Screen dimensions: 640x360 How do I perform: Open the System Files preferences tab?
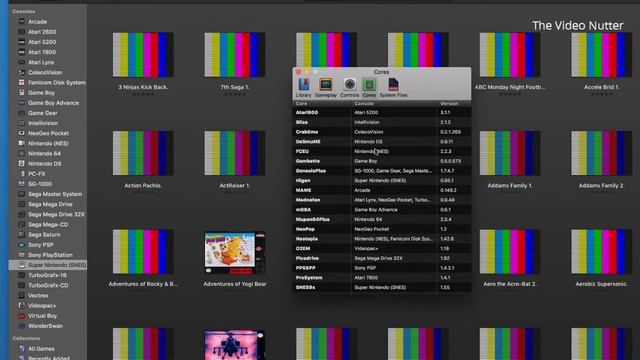(393, 87)
